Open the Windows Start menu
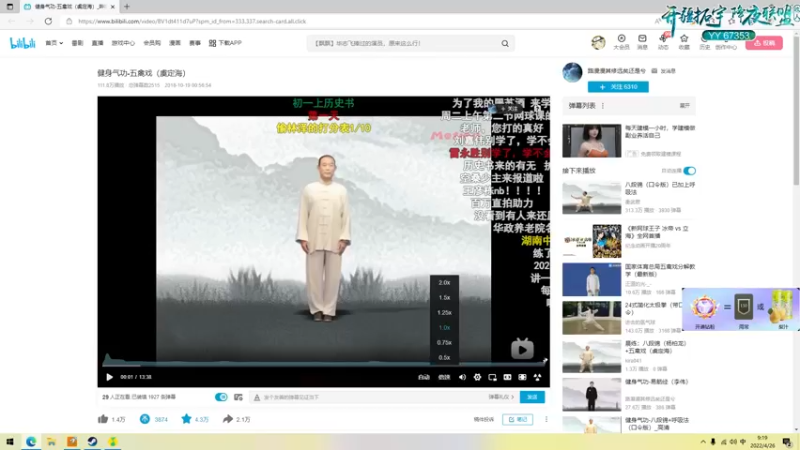Screen dimensions: 800x450 tap(10, 441)
